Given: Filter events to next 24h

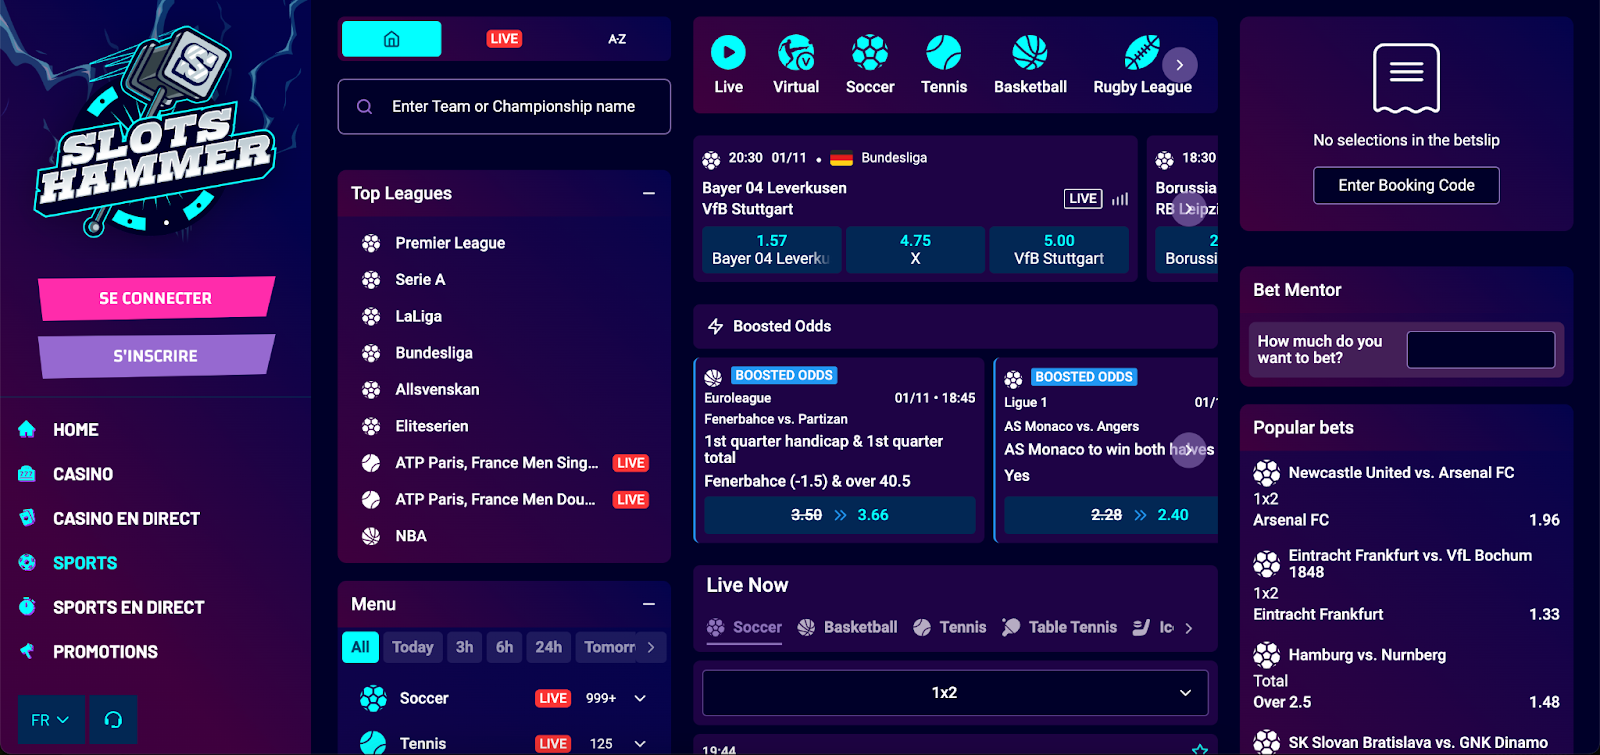Looking at the screenshot, I should point(548,647).
